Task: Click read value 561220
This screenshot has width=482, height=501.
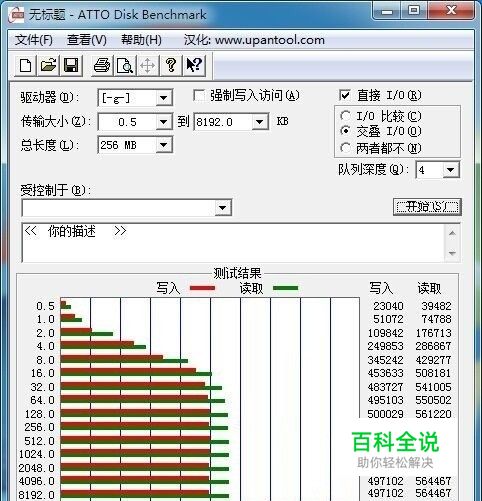Action: pos(433,414)
